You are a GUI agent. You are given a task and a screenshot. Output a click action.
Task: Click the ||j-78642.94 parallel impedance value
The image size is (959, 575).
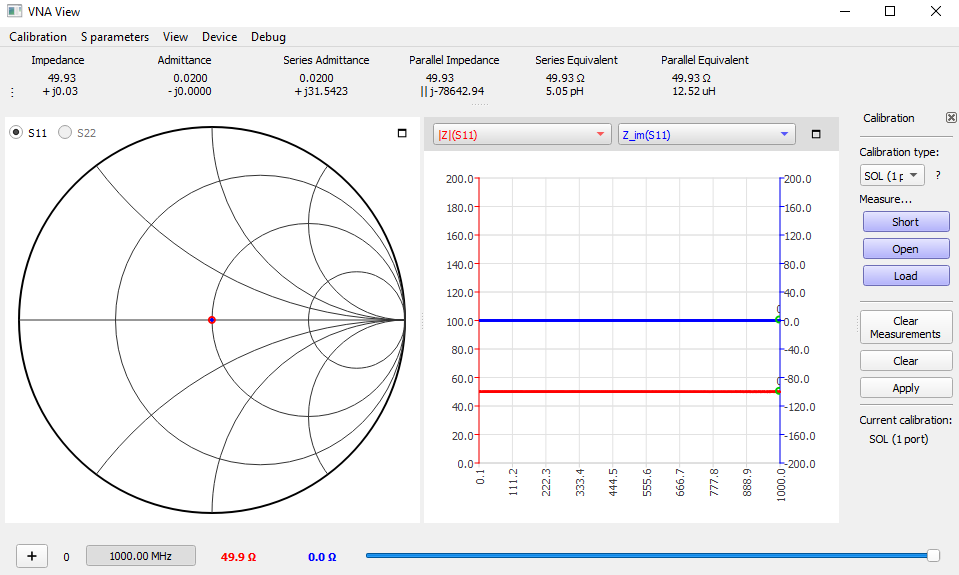(452, 91)
